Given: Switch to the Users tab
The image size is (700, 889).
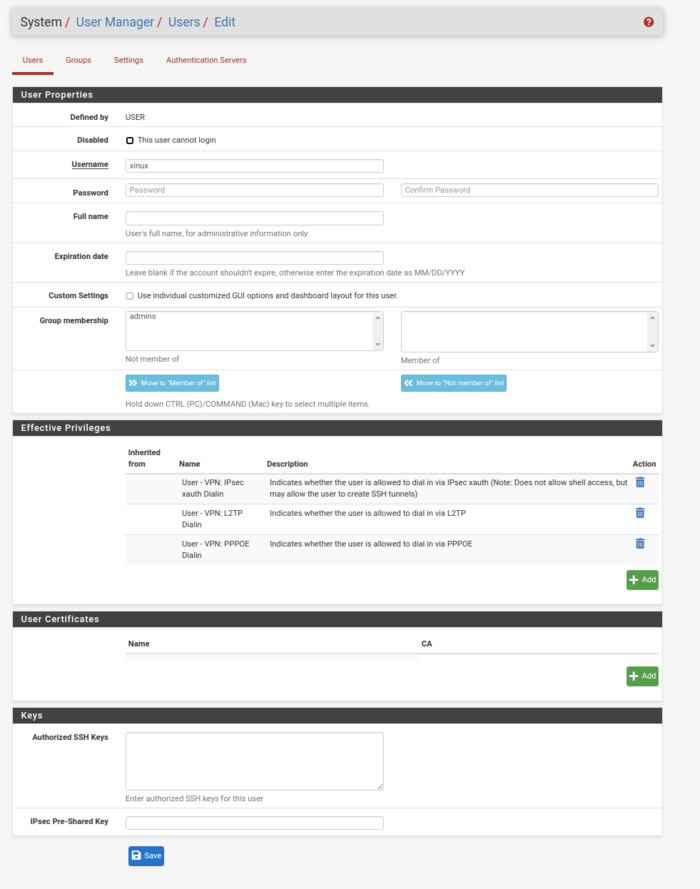Looking at the screenshot, I should [x=32, y=60].
